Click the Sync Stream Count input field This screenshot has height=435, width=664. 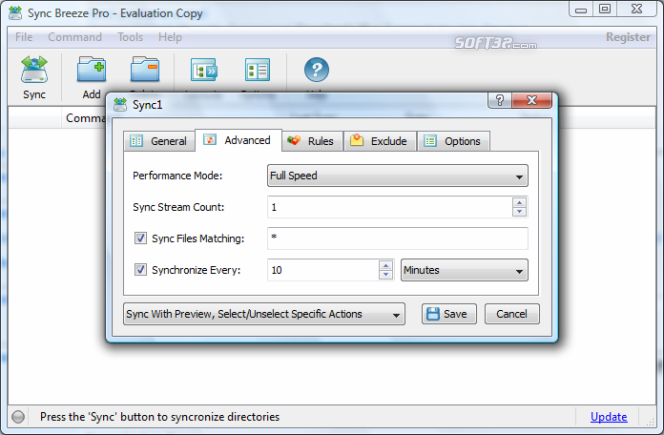click(390, 207)
